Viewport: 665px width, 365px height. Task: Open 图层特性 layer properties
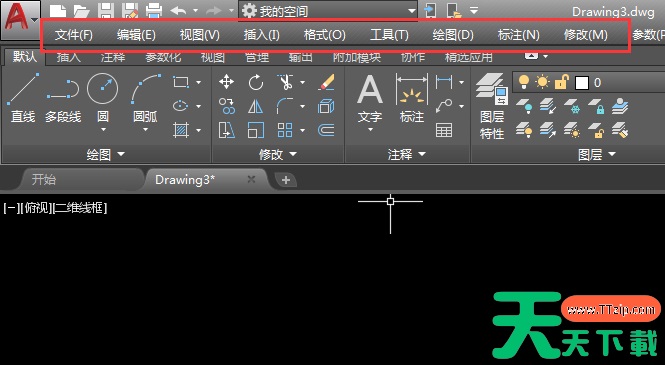pyautogui.click(x=492, y=106)
